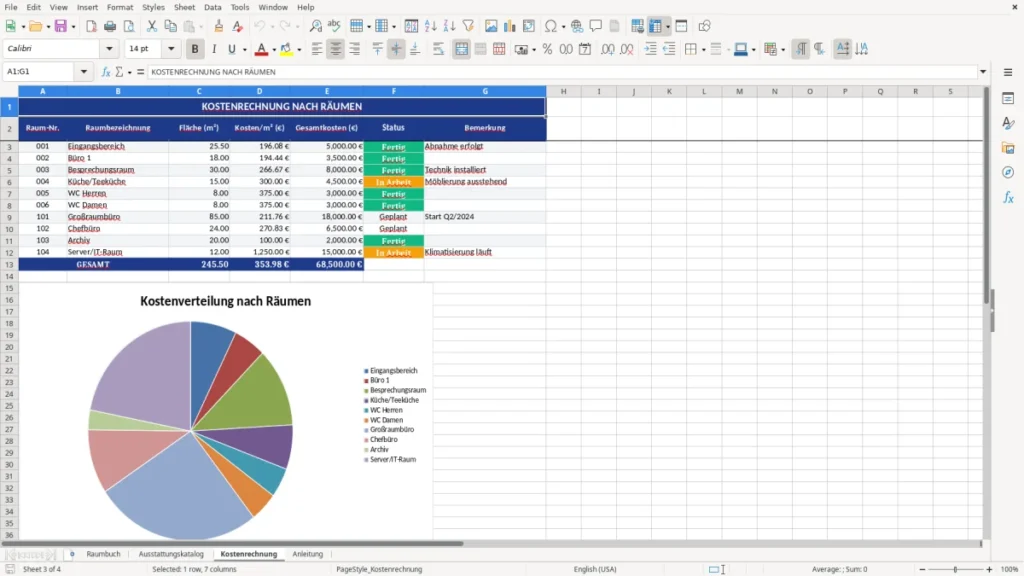This screenshot has height=576, width=1024.
Task: Open special character dropdown arrow
Action: pos(563,27)
